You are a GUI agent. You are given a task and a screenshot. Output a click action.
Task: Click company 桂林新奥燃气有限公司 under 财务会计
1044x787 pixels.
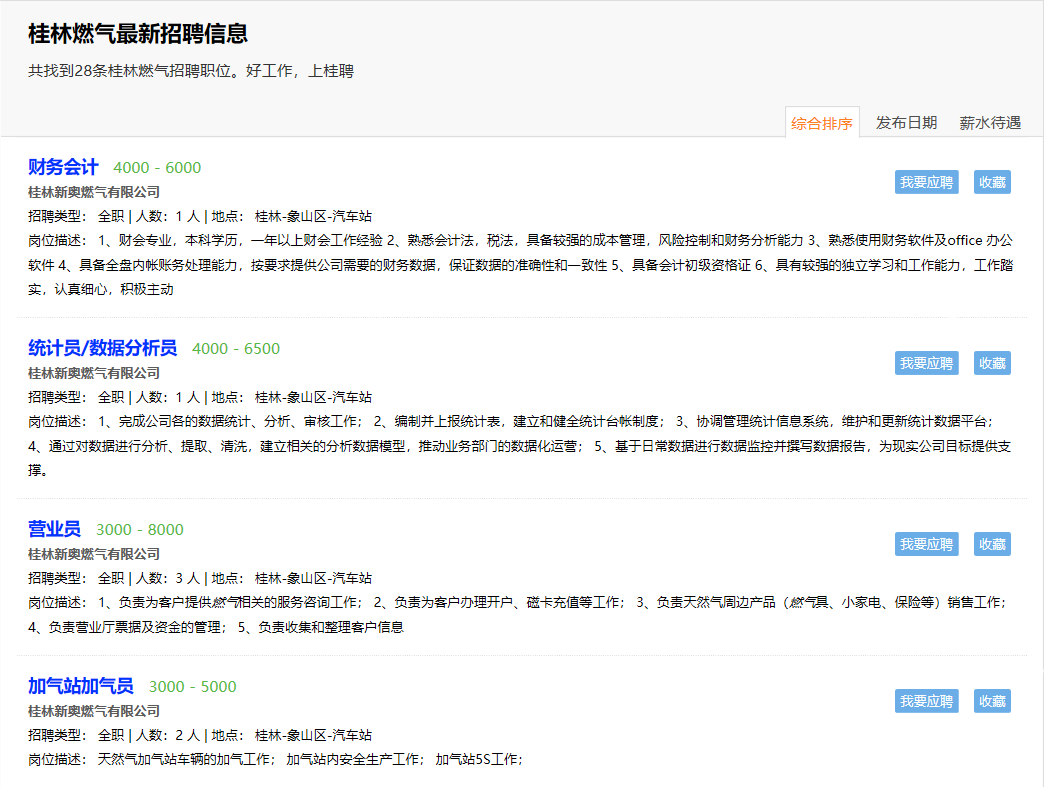point(94,192)
